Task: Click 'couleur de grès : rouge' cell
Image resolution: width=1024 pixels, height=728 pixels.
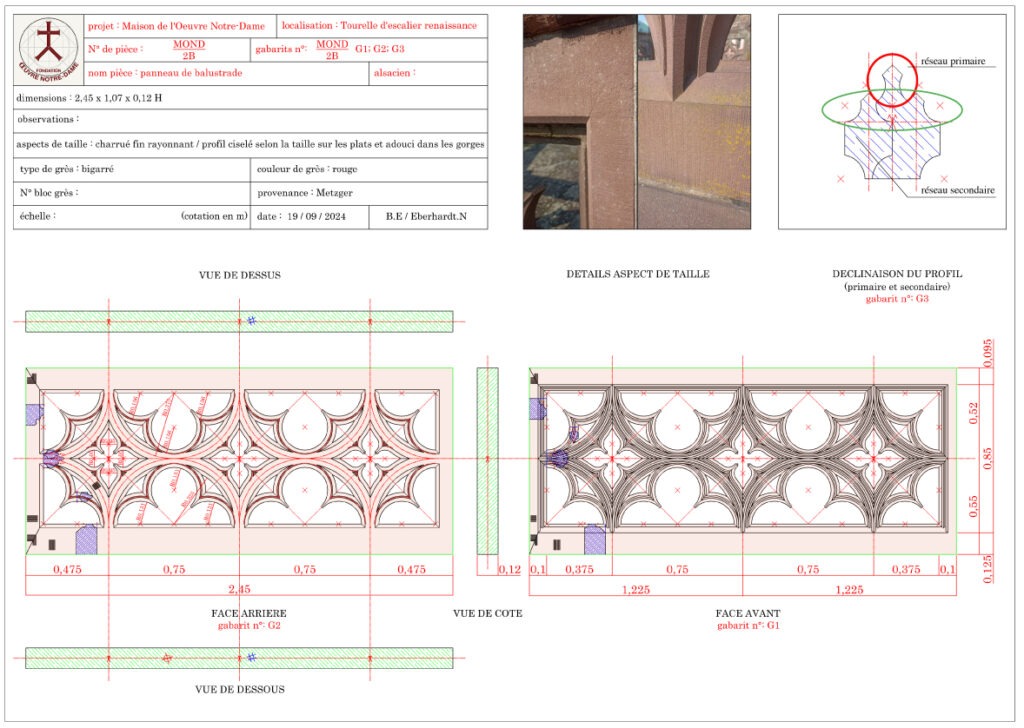Action: [369, 169]
